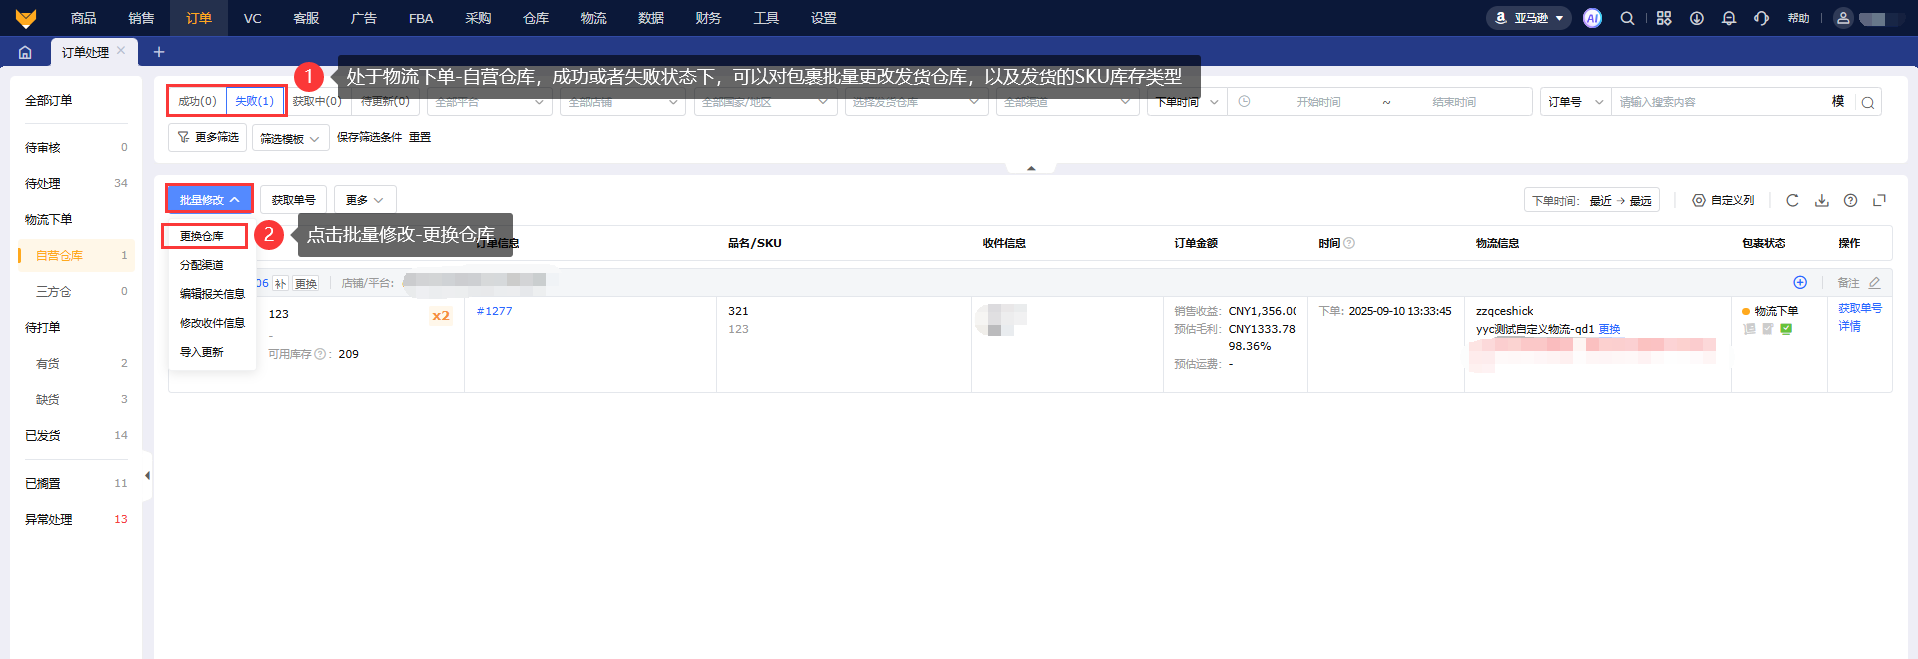The image size is (1918, 659).
Task: Select 分配渠道 from the menu
Action: pyautogui.click(x=202, y=265)
